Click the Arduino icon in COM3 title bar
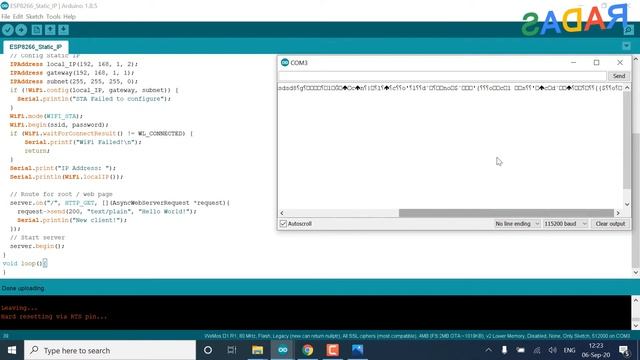 pos(285,62)
